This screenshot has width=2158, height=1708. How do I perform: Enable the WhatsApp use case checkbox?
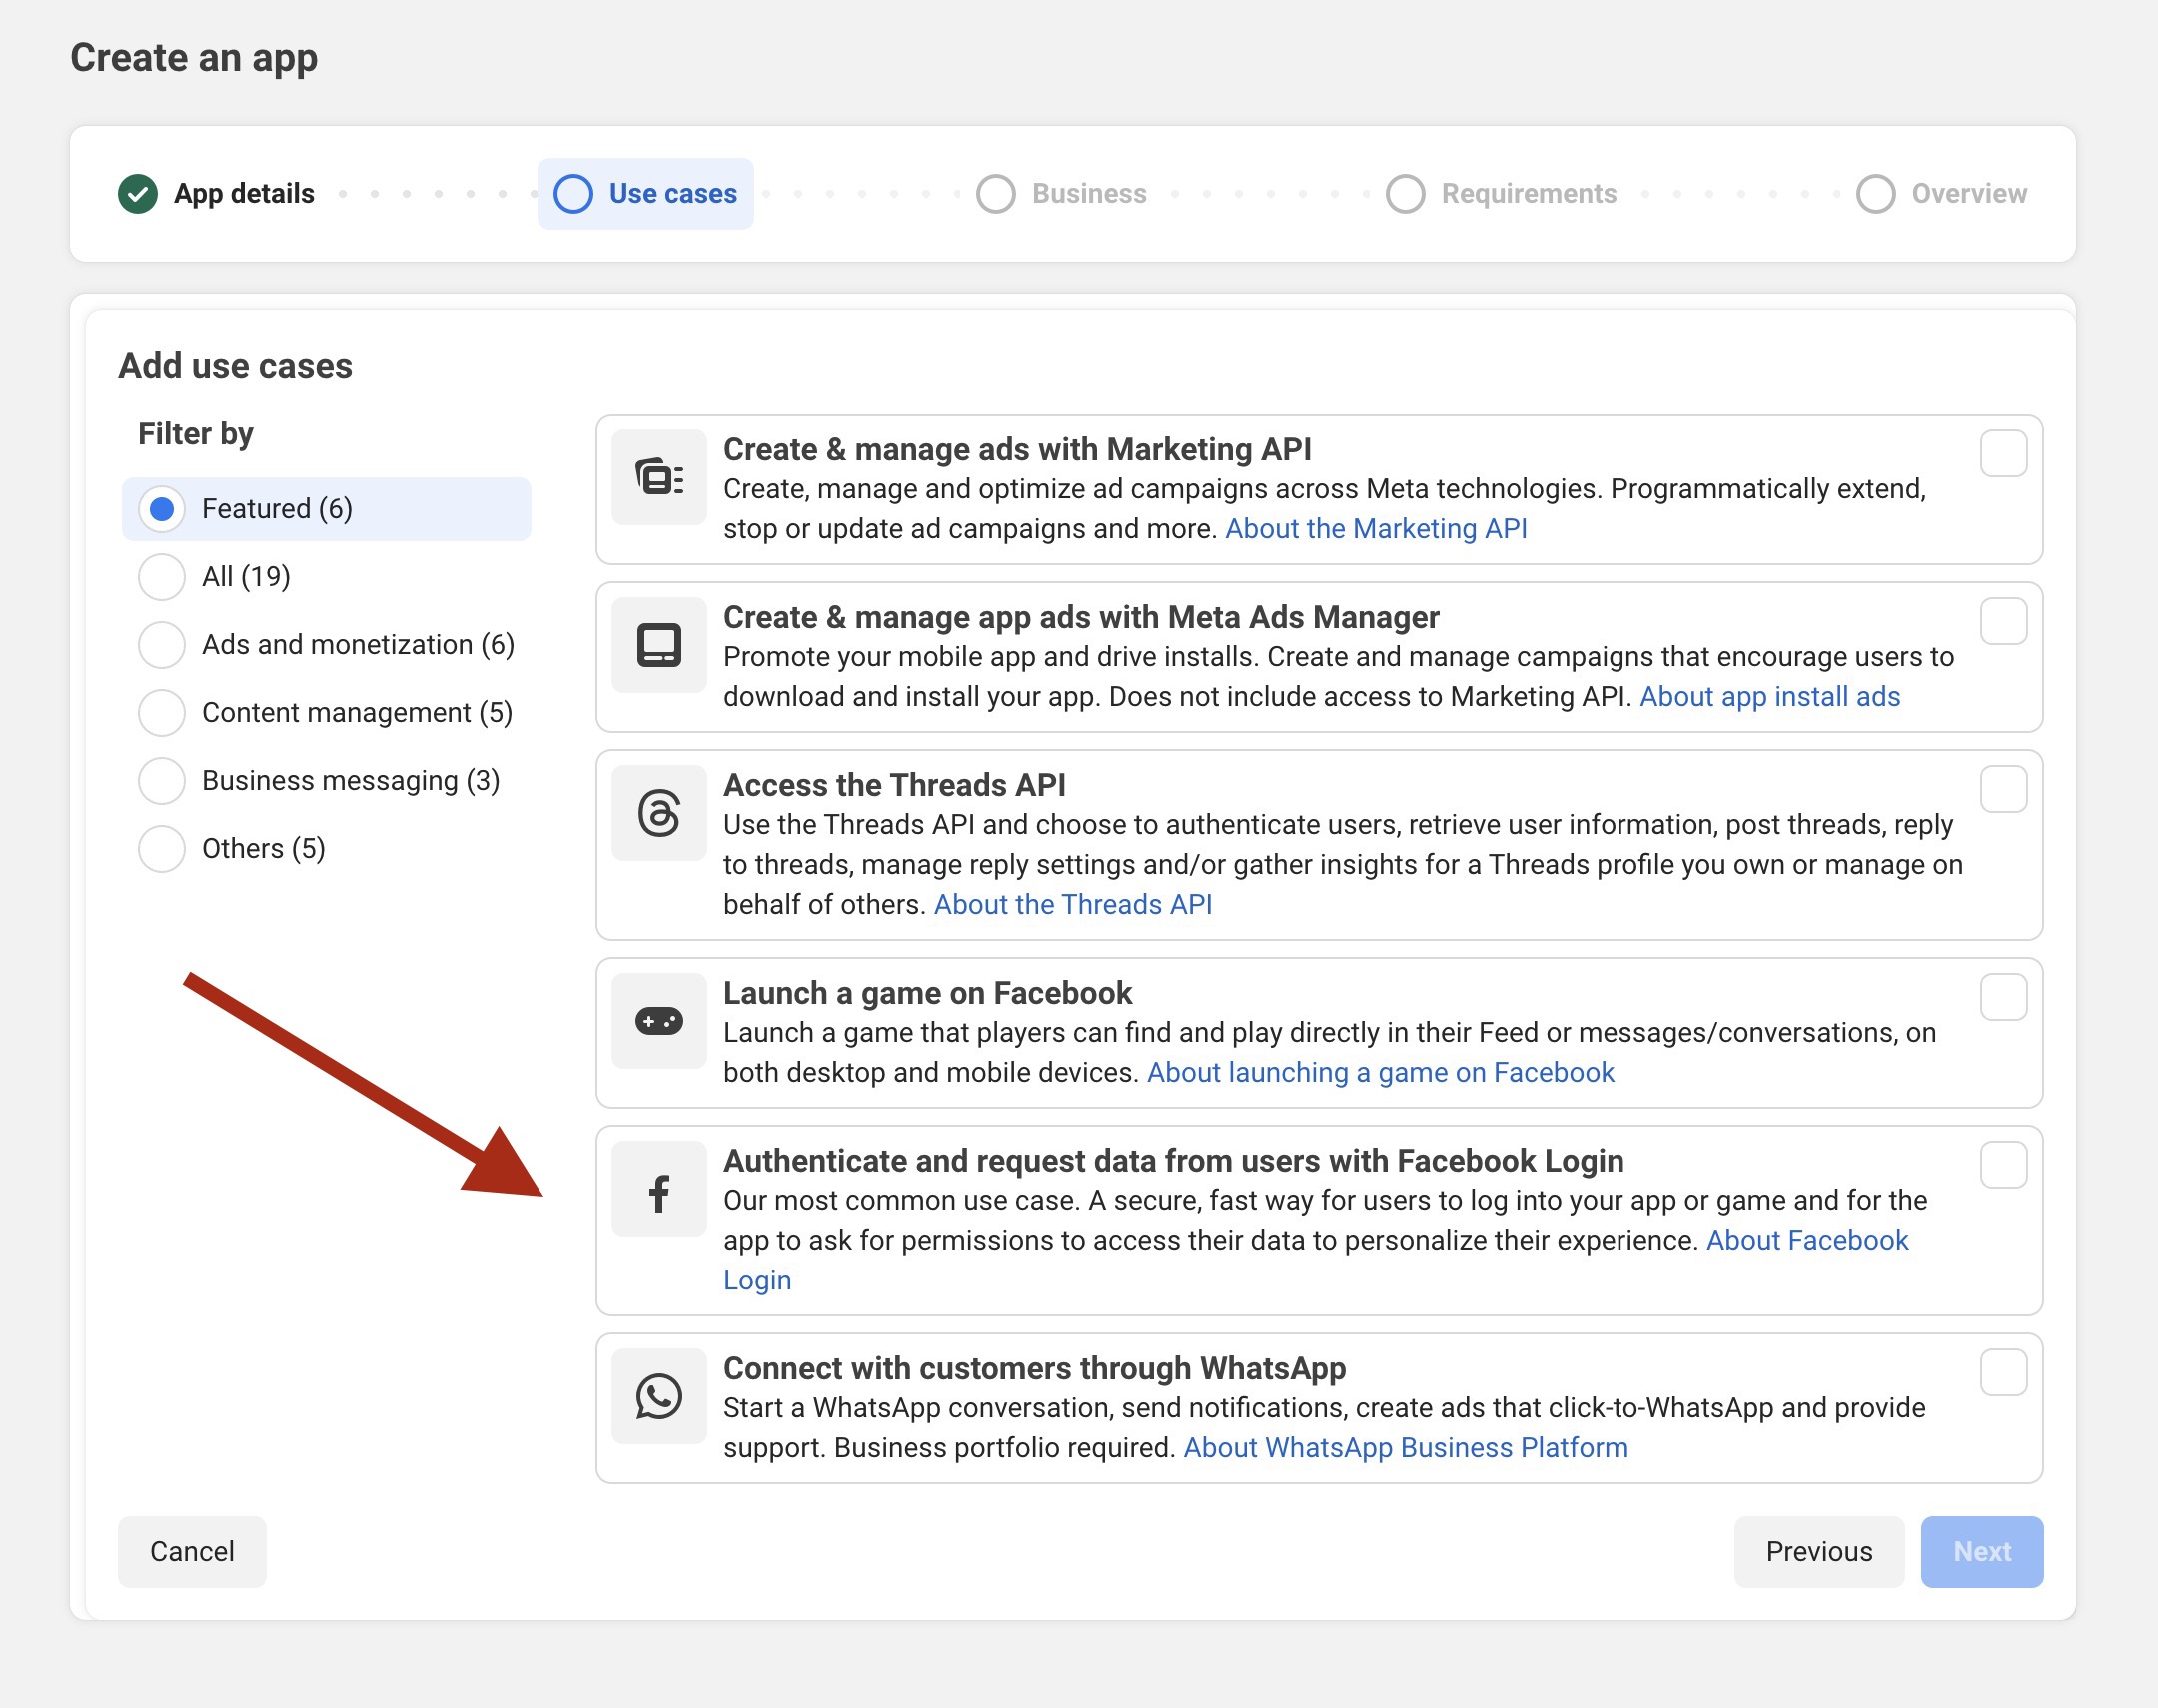(2003, 1373)
